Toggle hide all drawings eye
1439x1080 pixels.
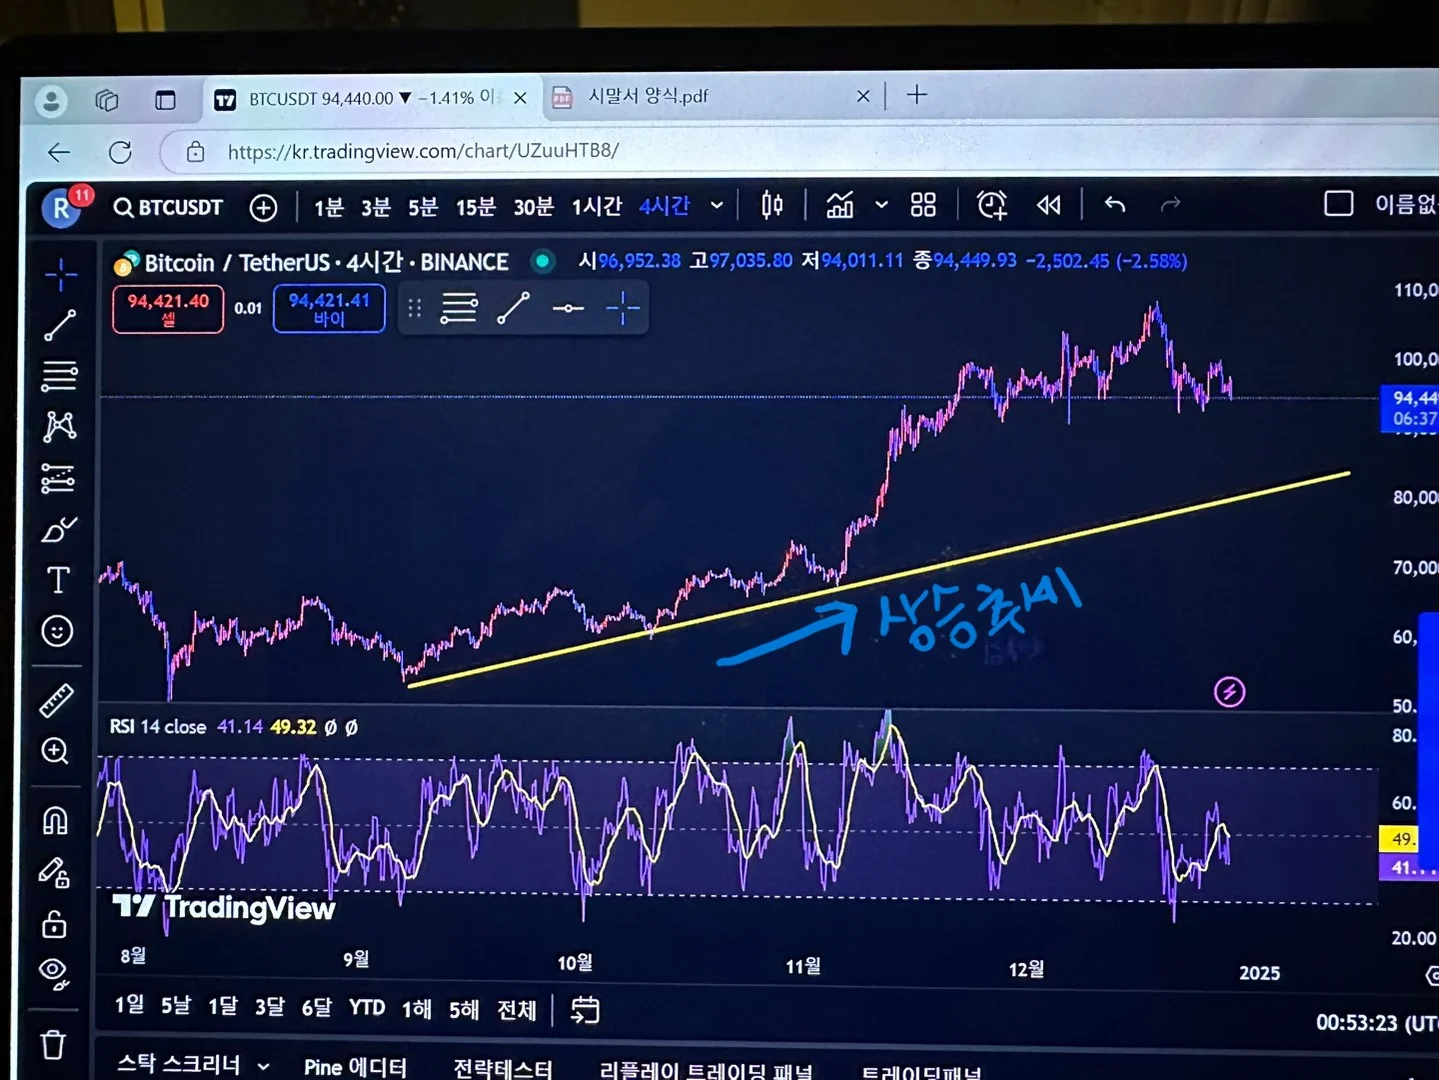[53, 973]
